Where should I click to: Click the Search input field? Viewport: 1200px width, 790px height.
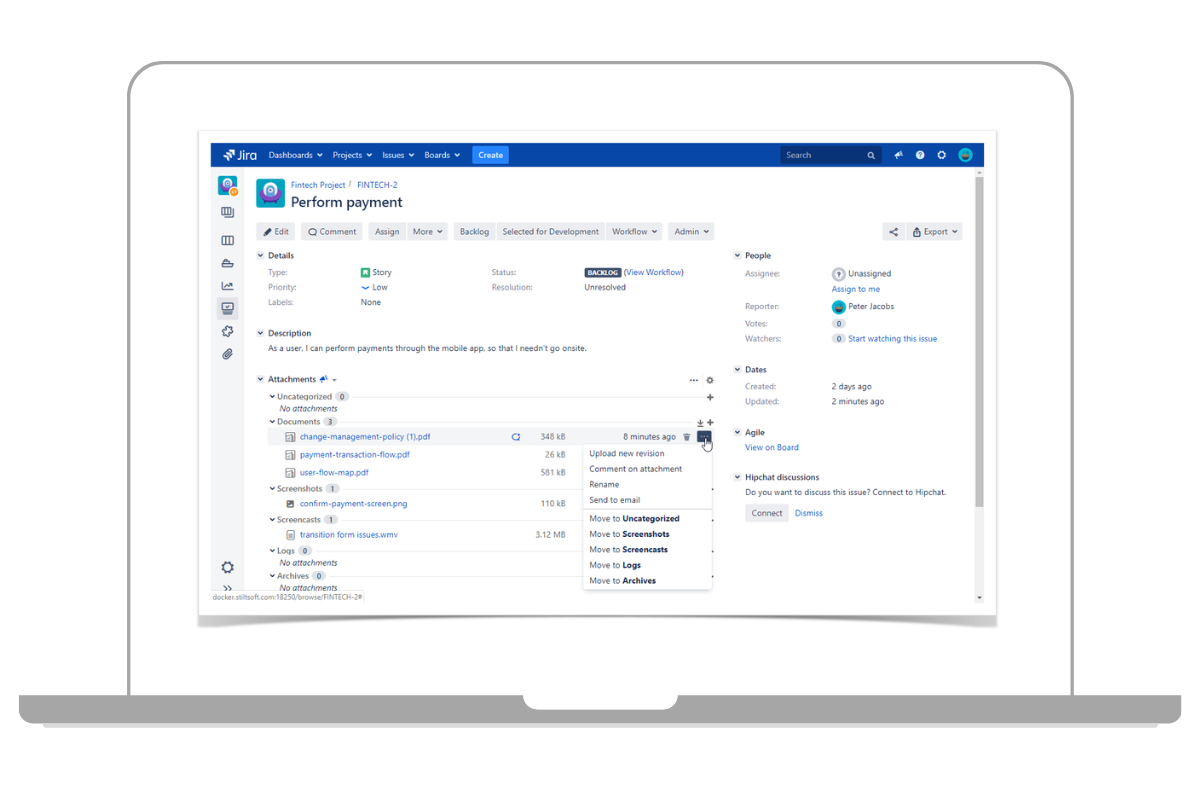tap(822, 155)
